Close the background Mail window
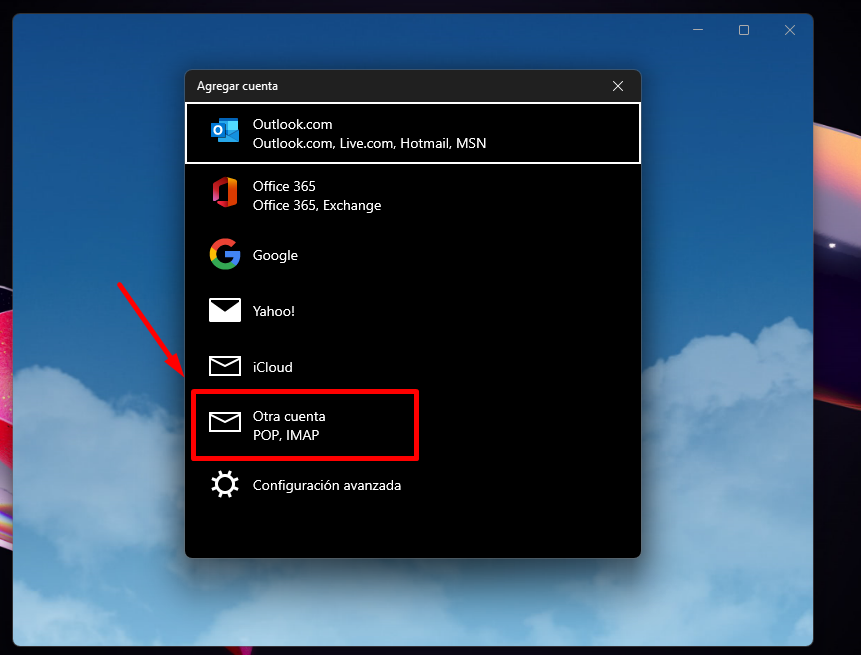The height and width of the screenshot is (655, 861). [x=790, y=30]
